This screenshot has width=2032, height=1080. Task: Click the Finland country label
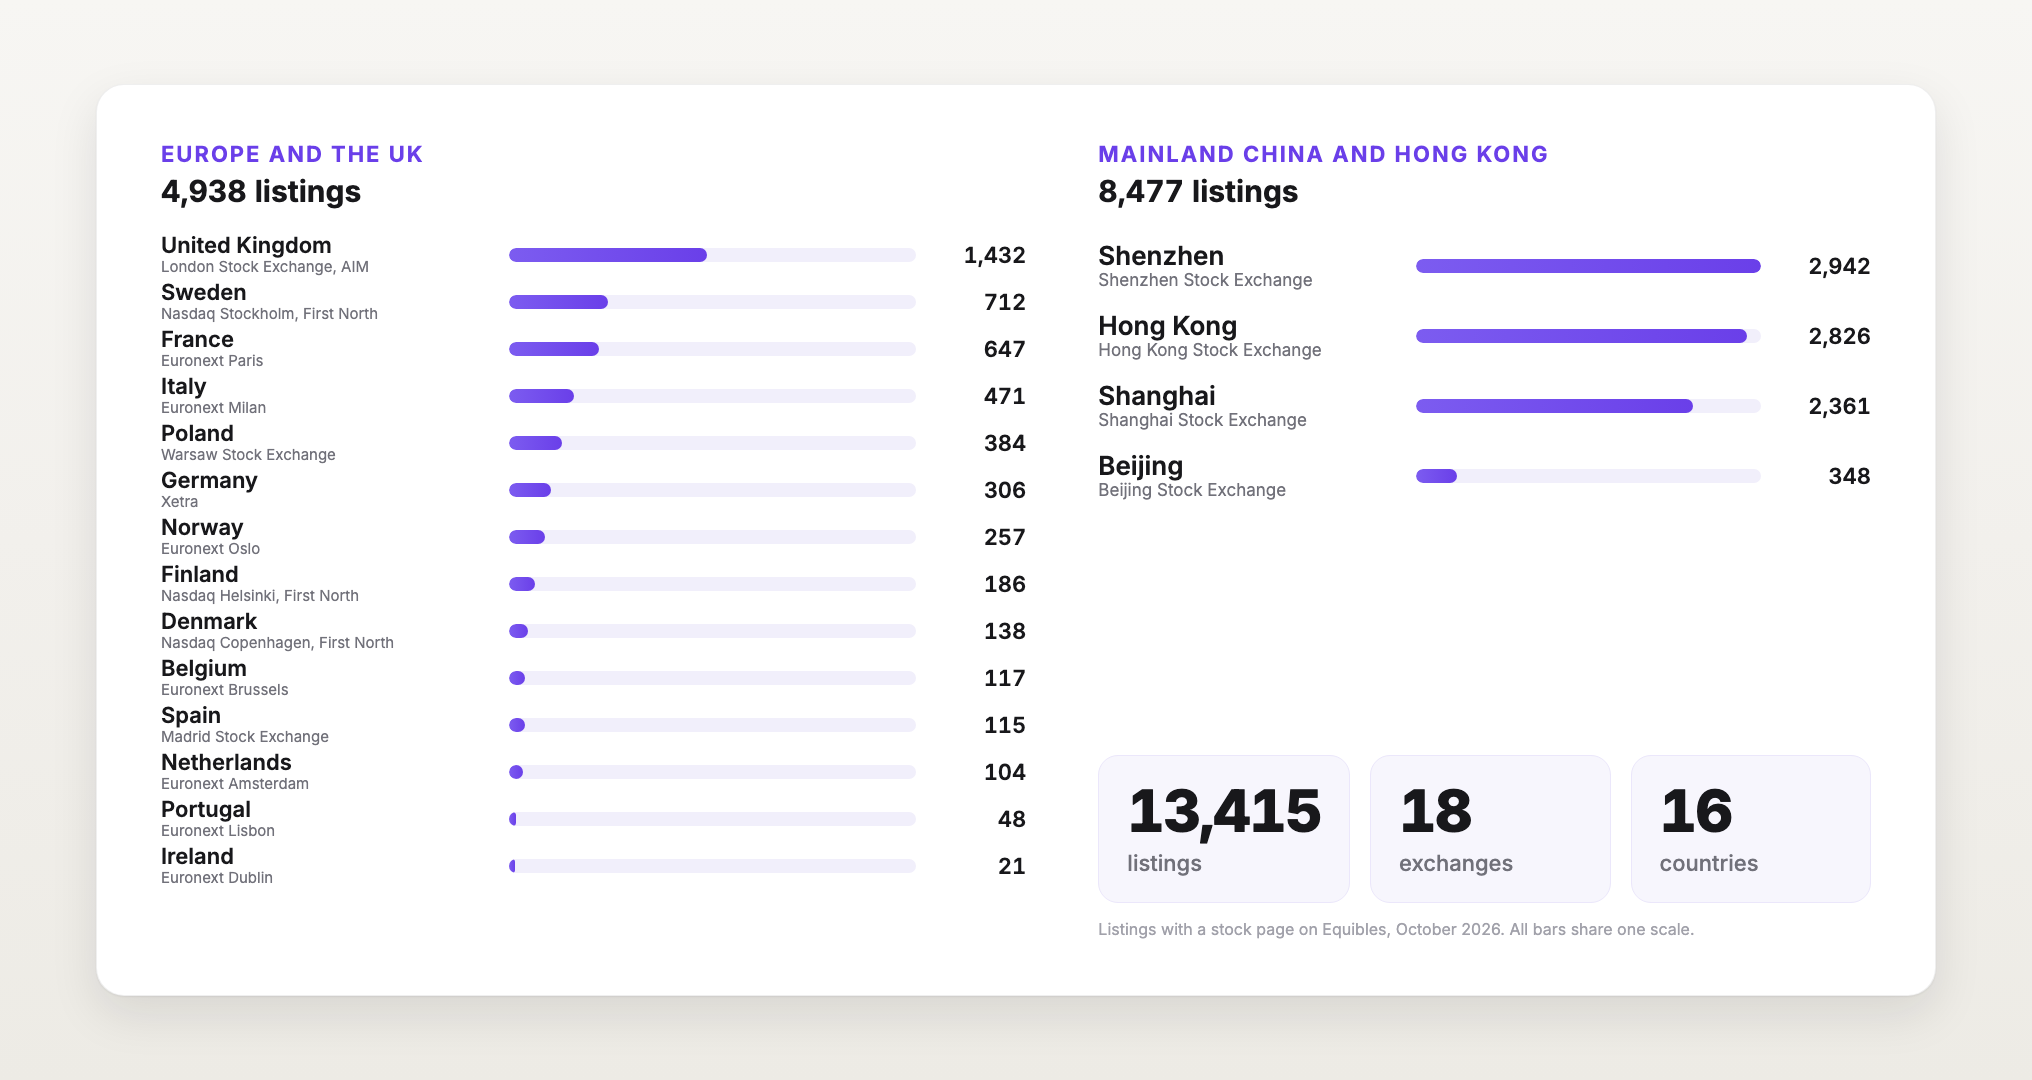[199, 574]
